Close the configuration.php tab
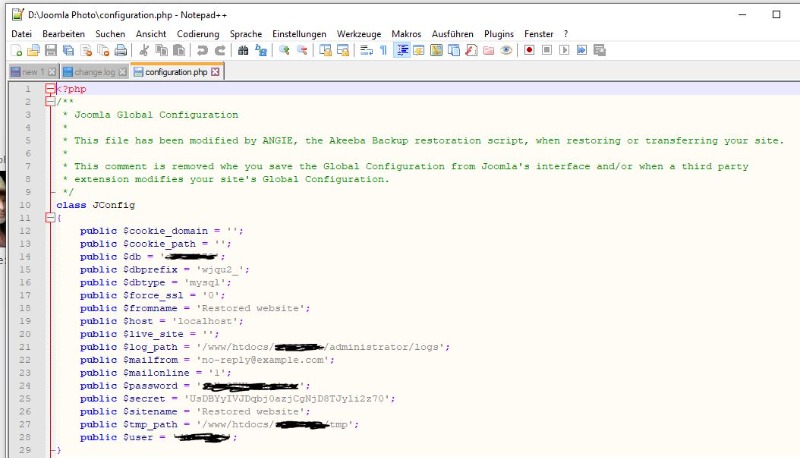The width and height of the screenshot is (800, 458). coord(215,72)
